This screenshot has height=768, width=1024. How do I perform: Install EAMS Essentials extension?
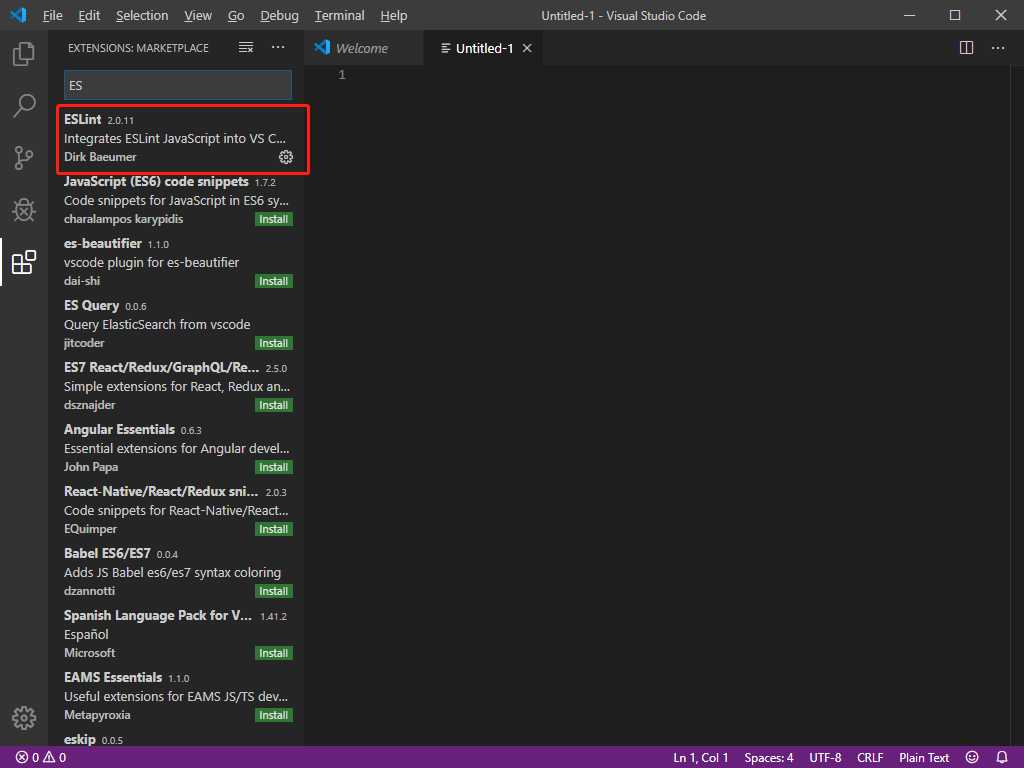274,716
